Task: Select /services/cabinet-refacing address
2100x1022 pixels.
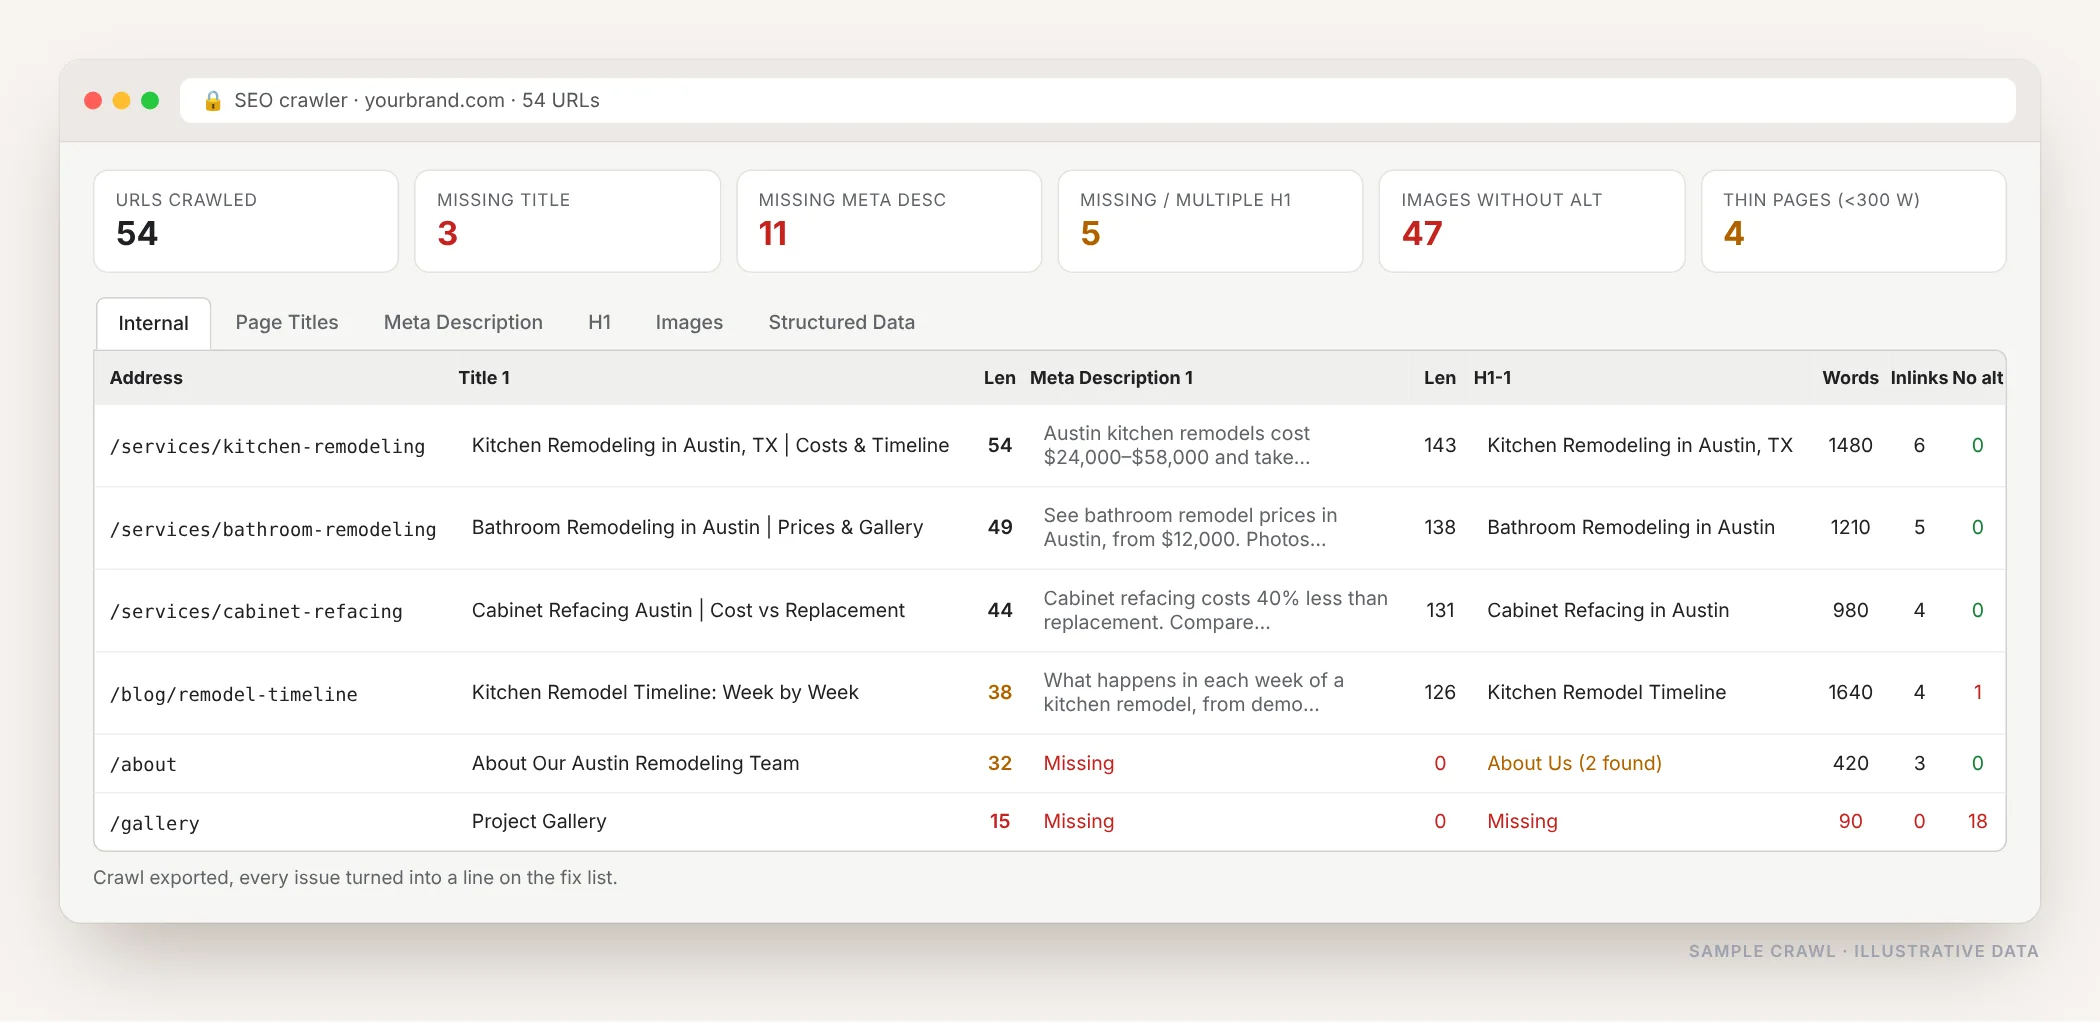Action: 256,611
